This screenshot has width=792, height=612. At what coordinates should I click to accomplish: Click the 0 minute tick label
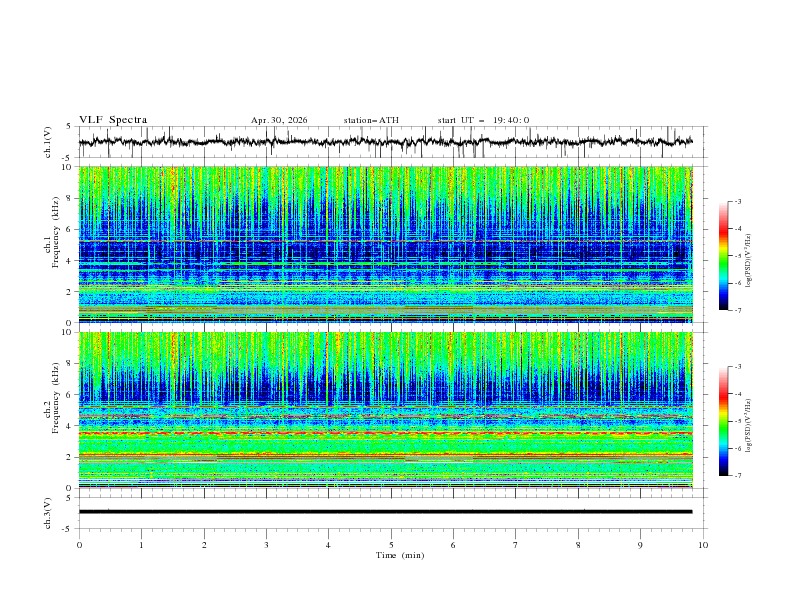point(79,545)
